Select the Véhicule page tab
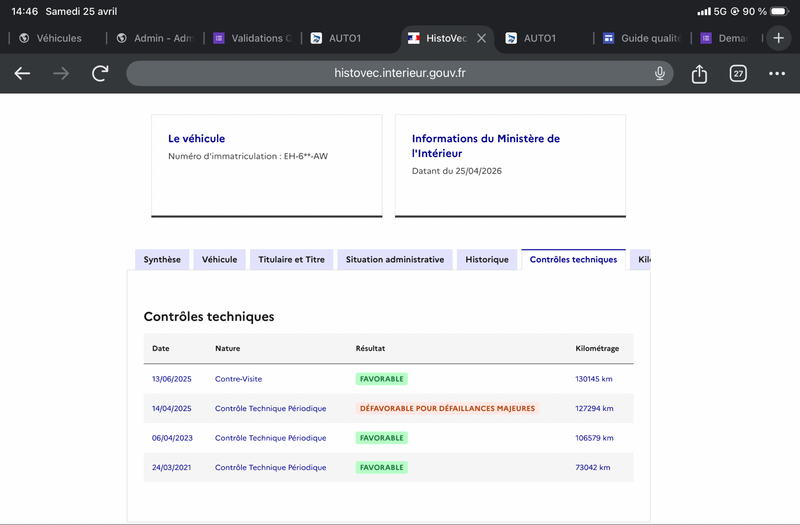 [220, 260]
